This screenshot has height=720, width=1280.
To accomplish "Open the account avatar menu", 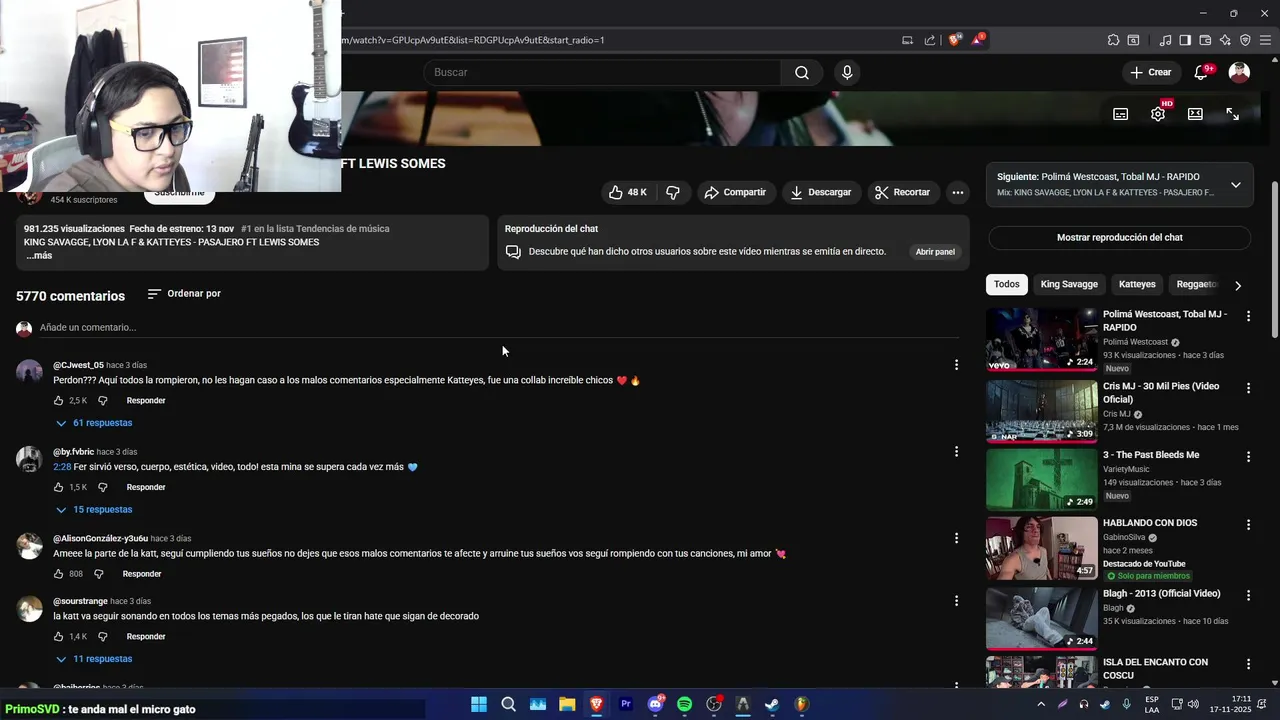I will point(1239,72).
